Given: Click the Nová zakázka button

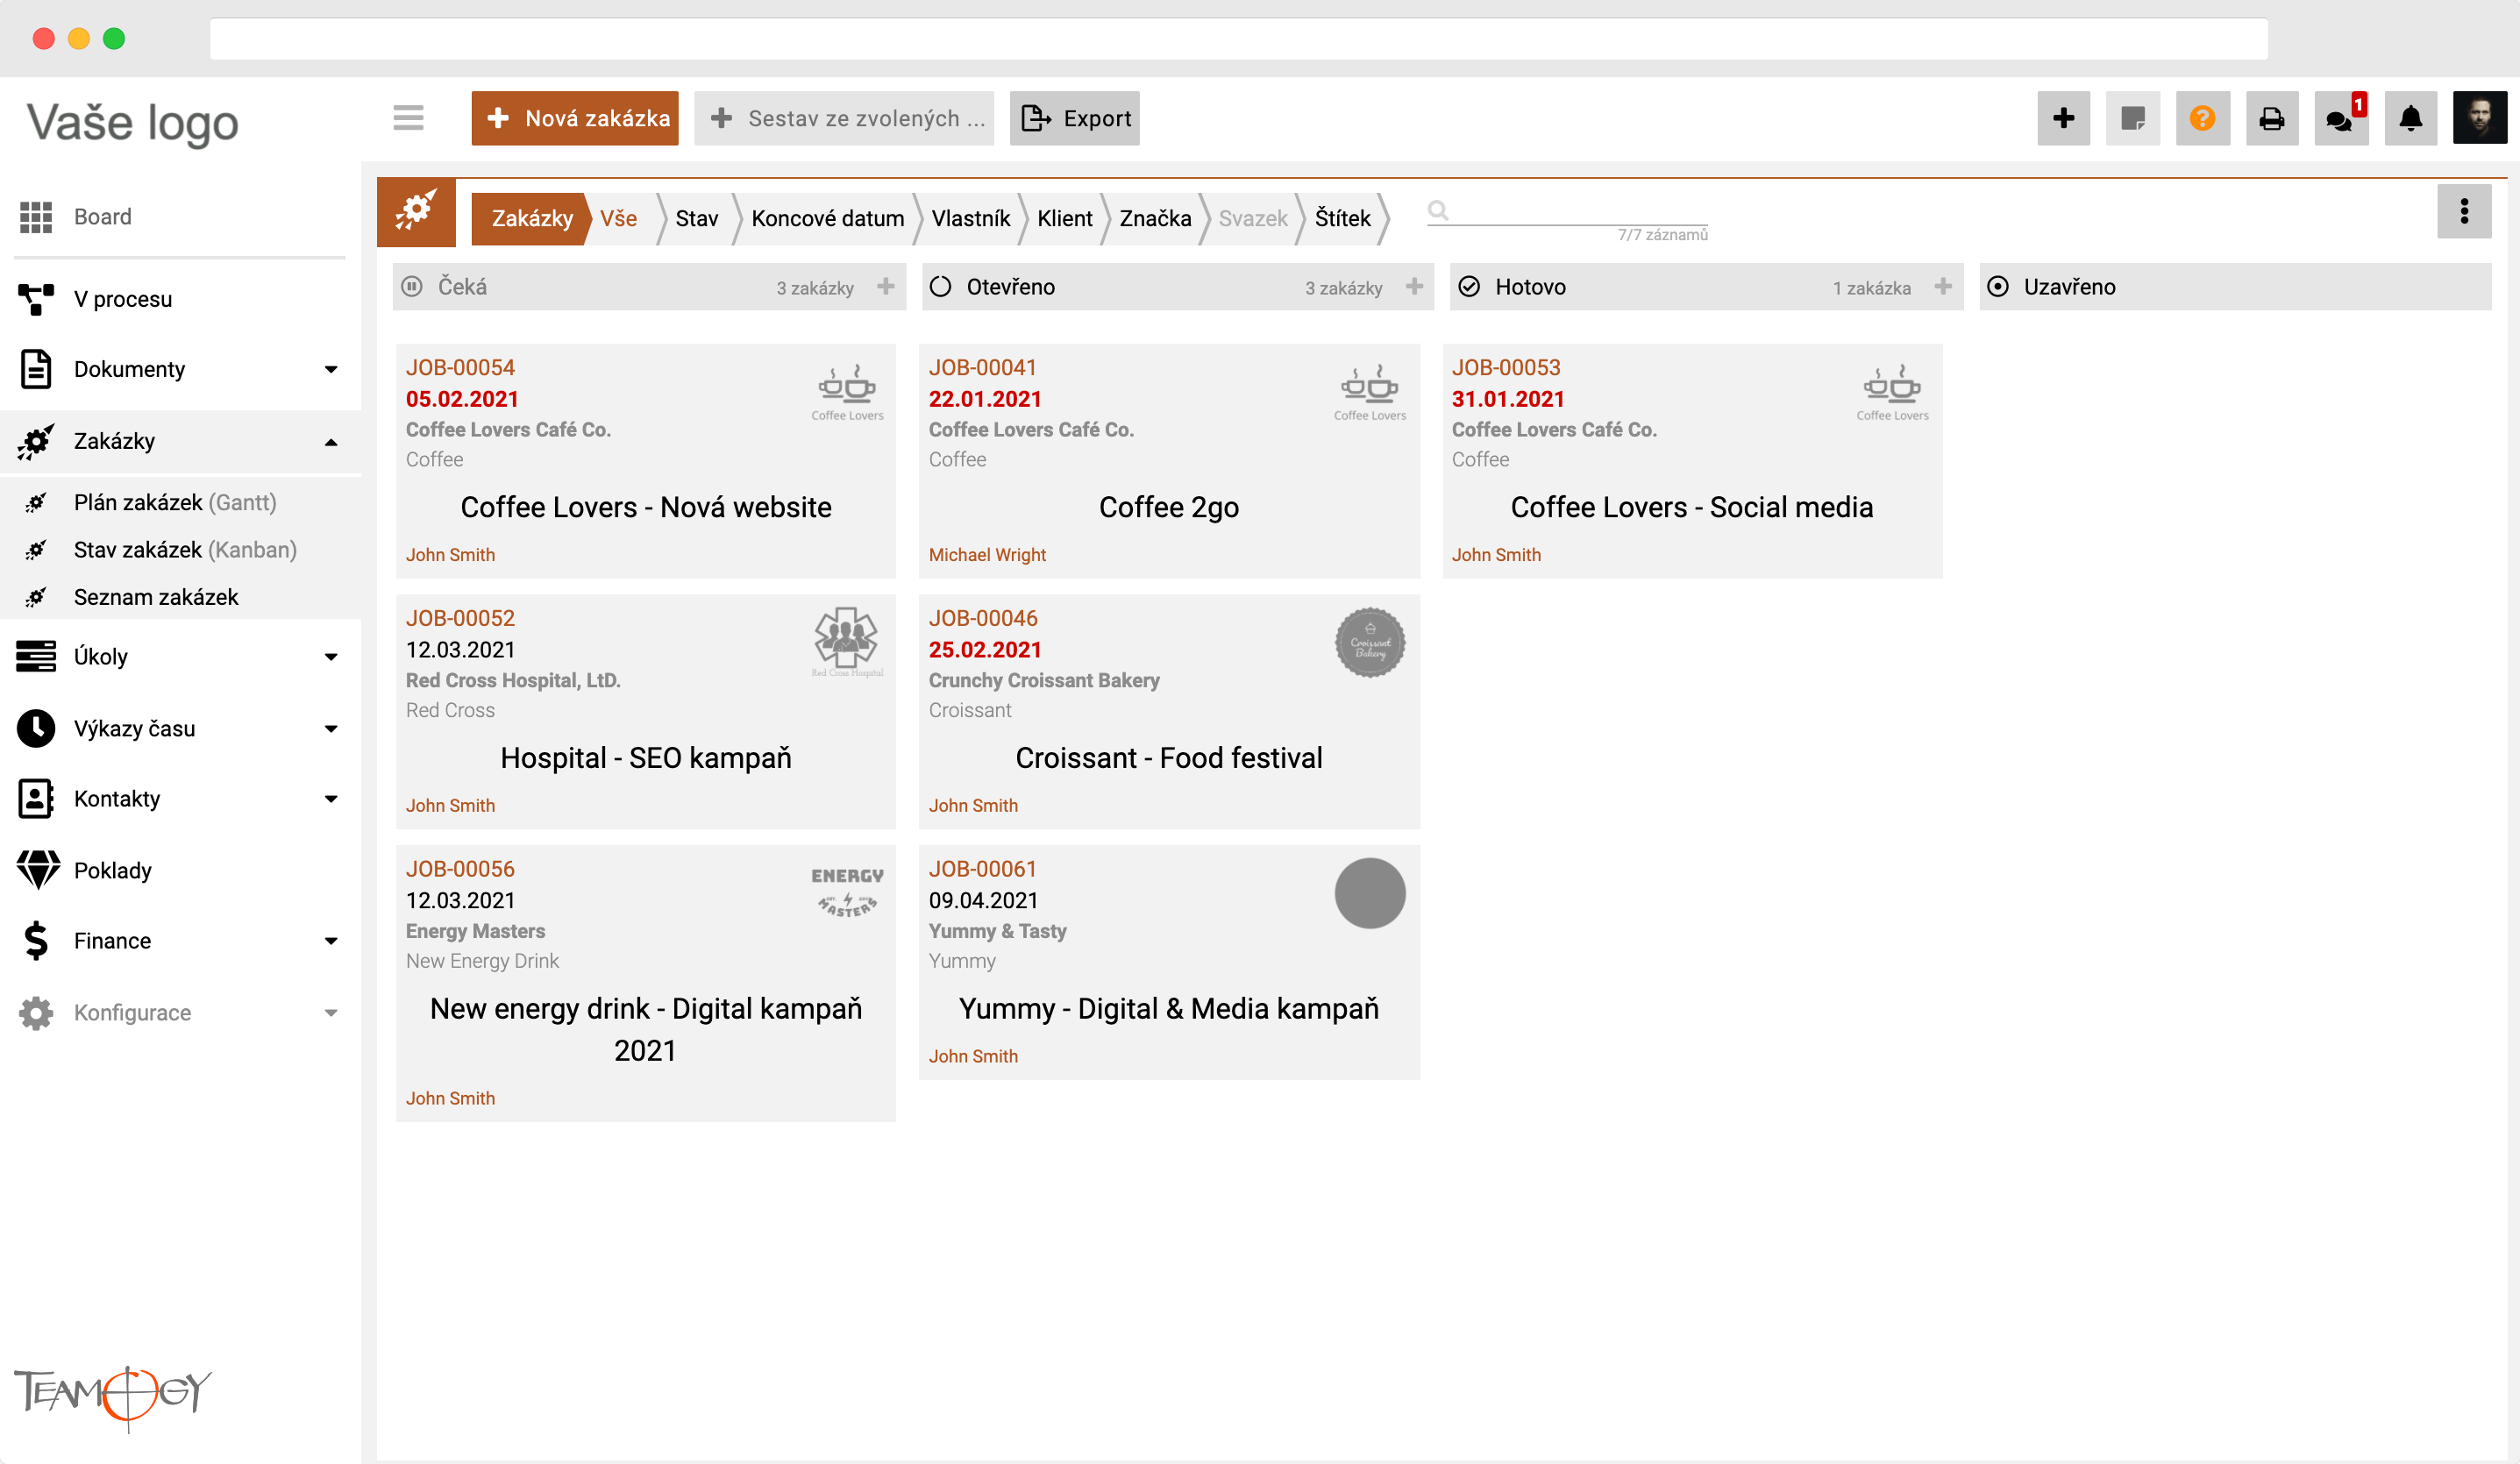Looking at the screenshot, I should click(x=575, y=118).
